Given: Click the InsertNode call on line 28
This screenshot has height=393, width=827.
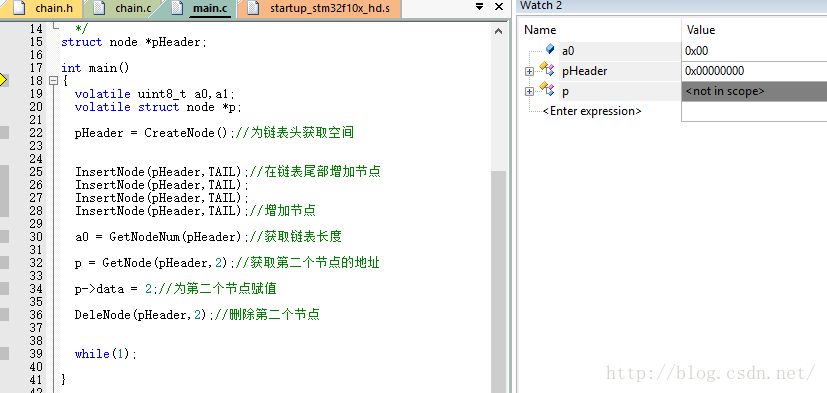Looking at the screenshot, I should click(161, 211).
